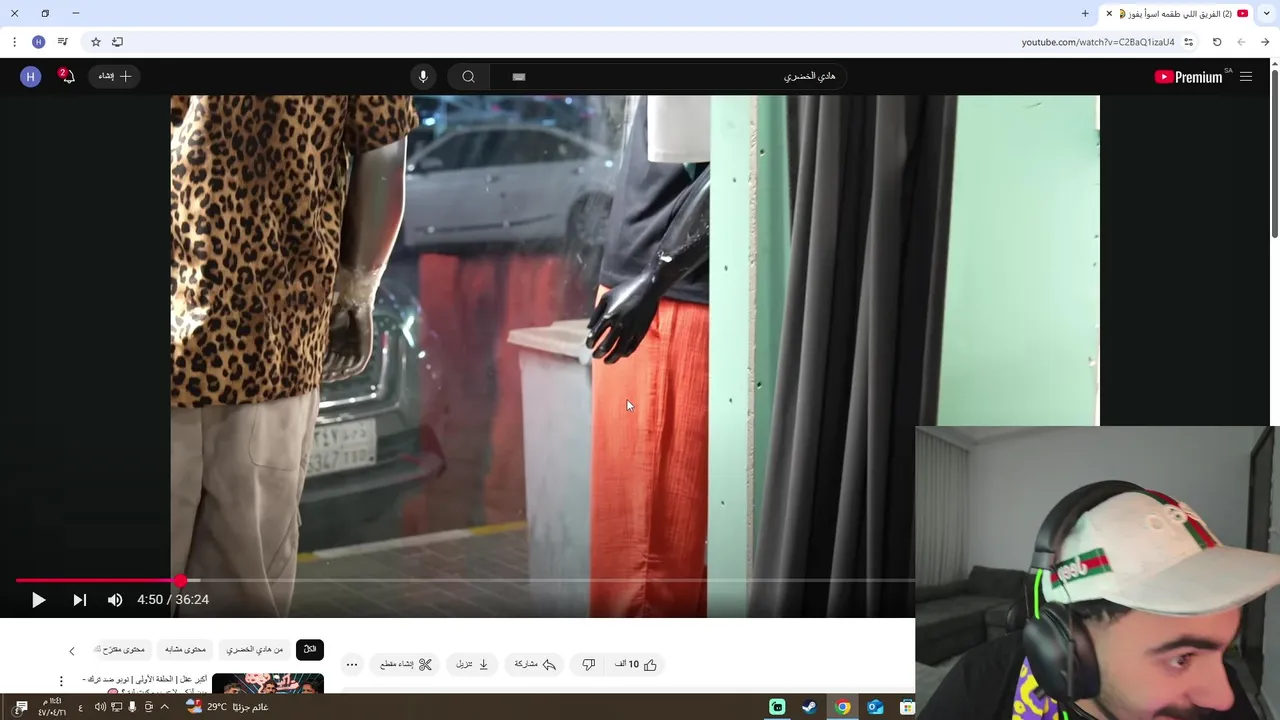Viewport: 1280px width, 720px height.
Task: Select the محتوى مقترح chip
Action: pyautogui.click(x=123, y=650)
